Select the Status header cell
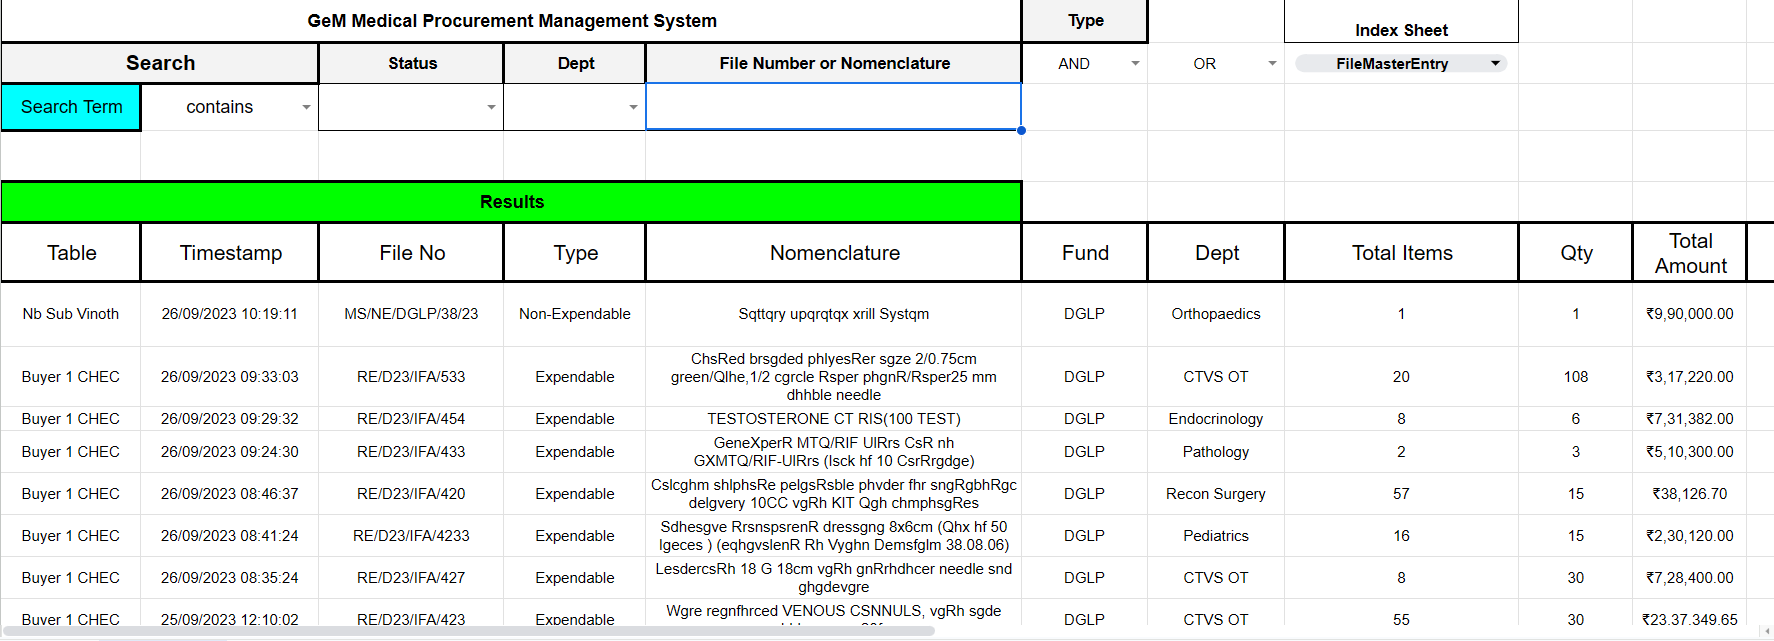The height and width of the screenshot is (641, 1774). (411, 63)
